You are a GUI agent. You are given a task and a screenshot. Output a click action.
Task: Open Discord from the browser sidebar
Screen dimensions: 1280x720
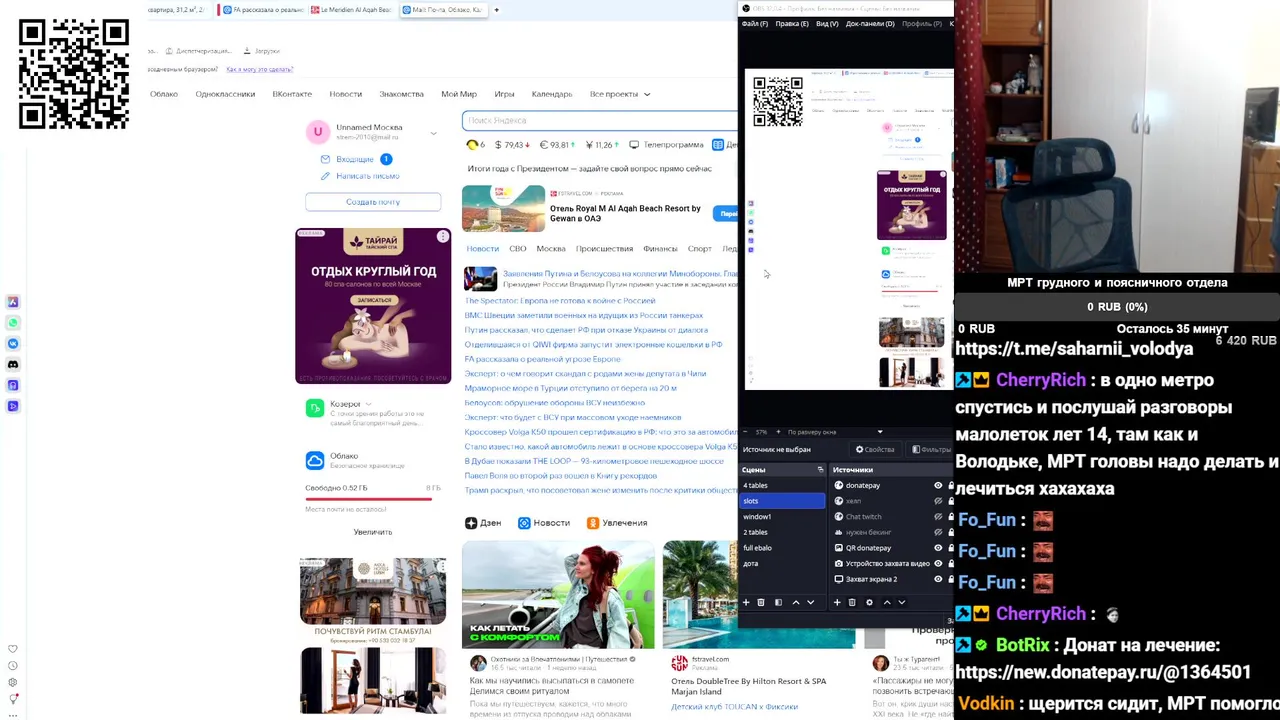(x=13, y=364)
